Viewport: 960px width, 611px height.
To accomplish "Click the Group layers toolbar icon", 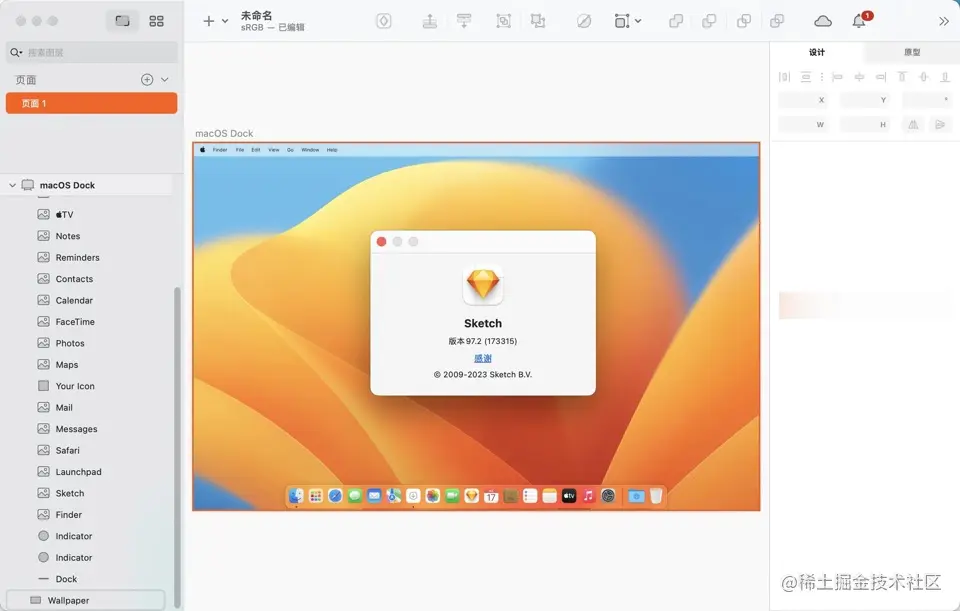I will (503, 21).
